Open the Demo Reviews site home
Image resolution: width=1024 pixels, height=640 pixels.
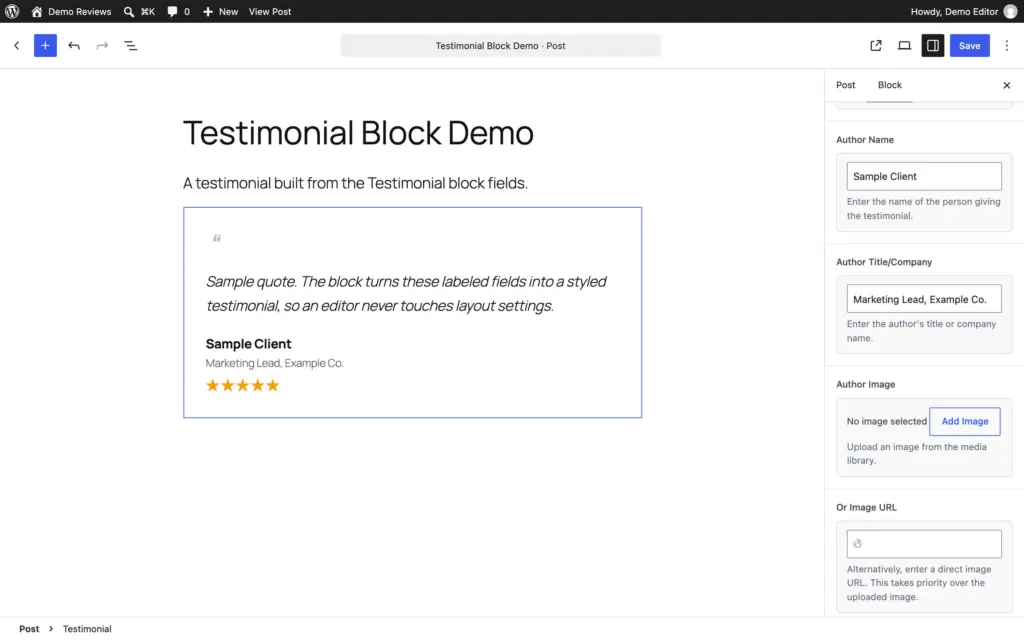[71, 11]
